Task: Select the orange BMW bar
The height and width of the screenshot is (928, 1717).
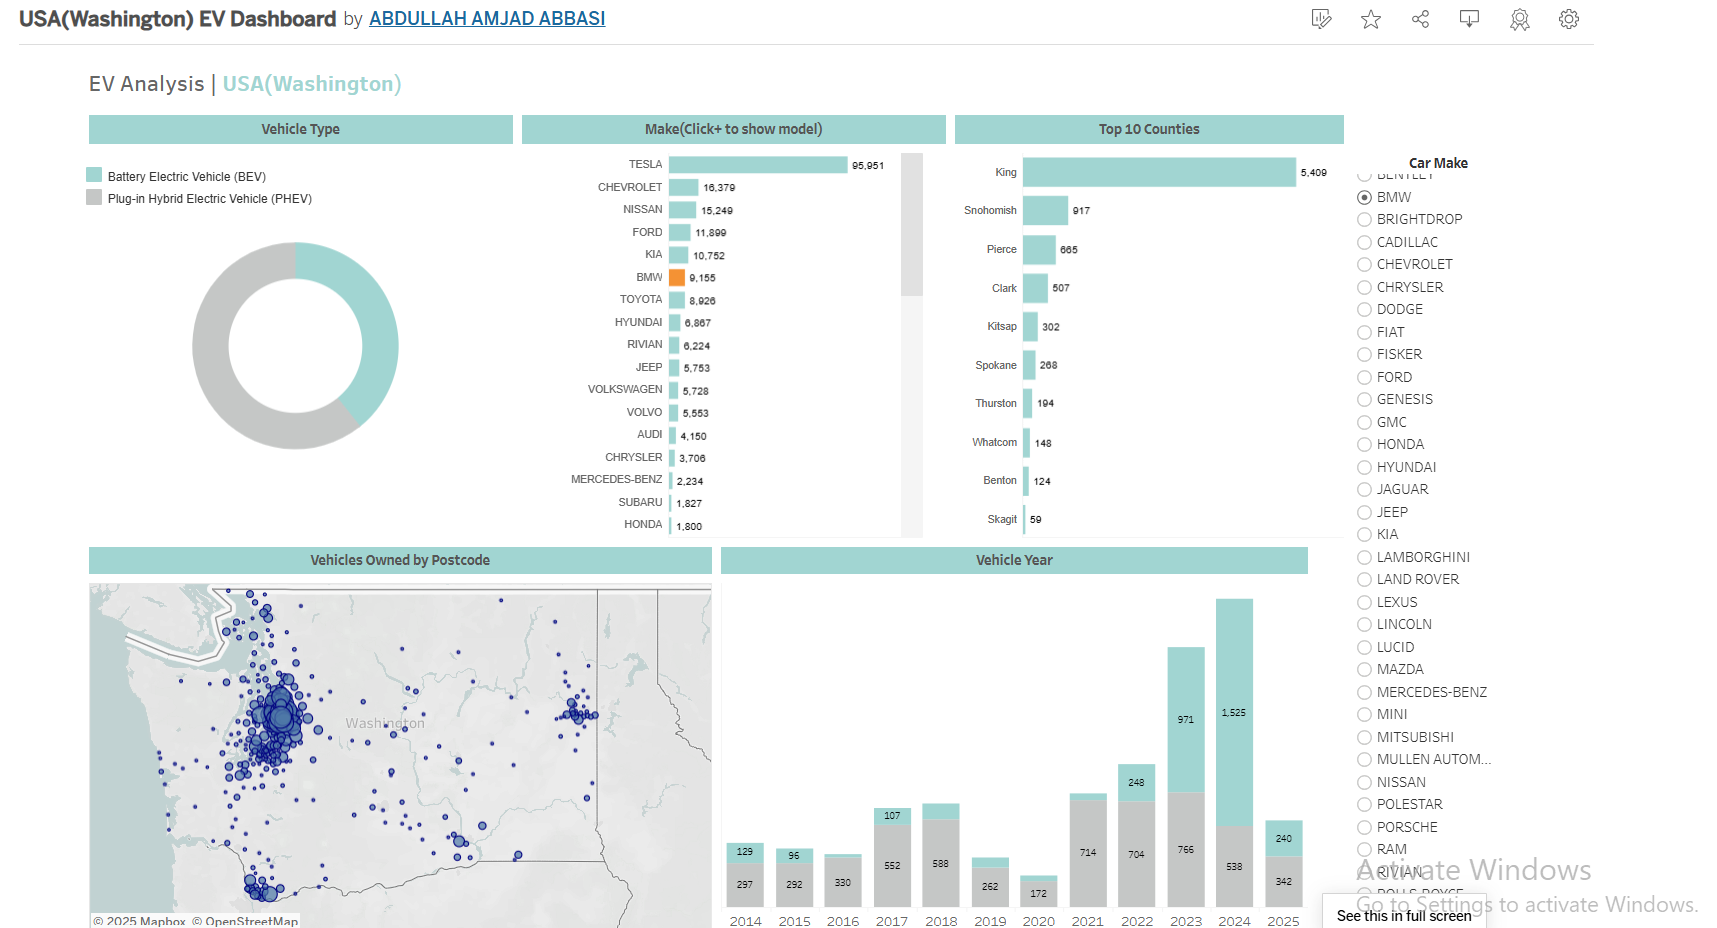Action: [677, 277]
